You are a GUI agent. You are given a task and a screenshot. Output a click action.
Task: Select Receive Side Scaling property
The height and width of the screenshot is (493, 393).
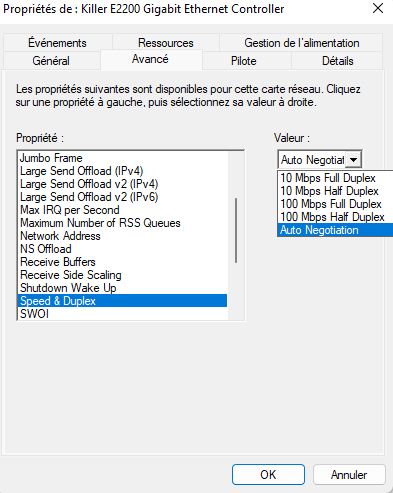pyautogui.click(x=122, y=275)
